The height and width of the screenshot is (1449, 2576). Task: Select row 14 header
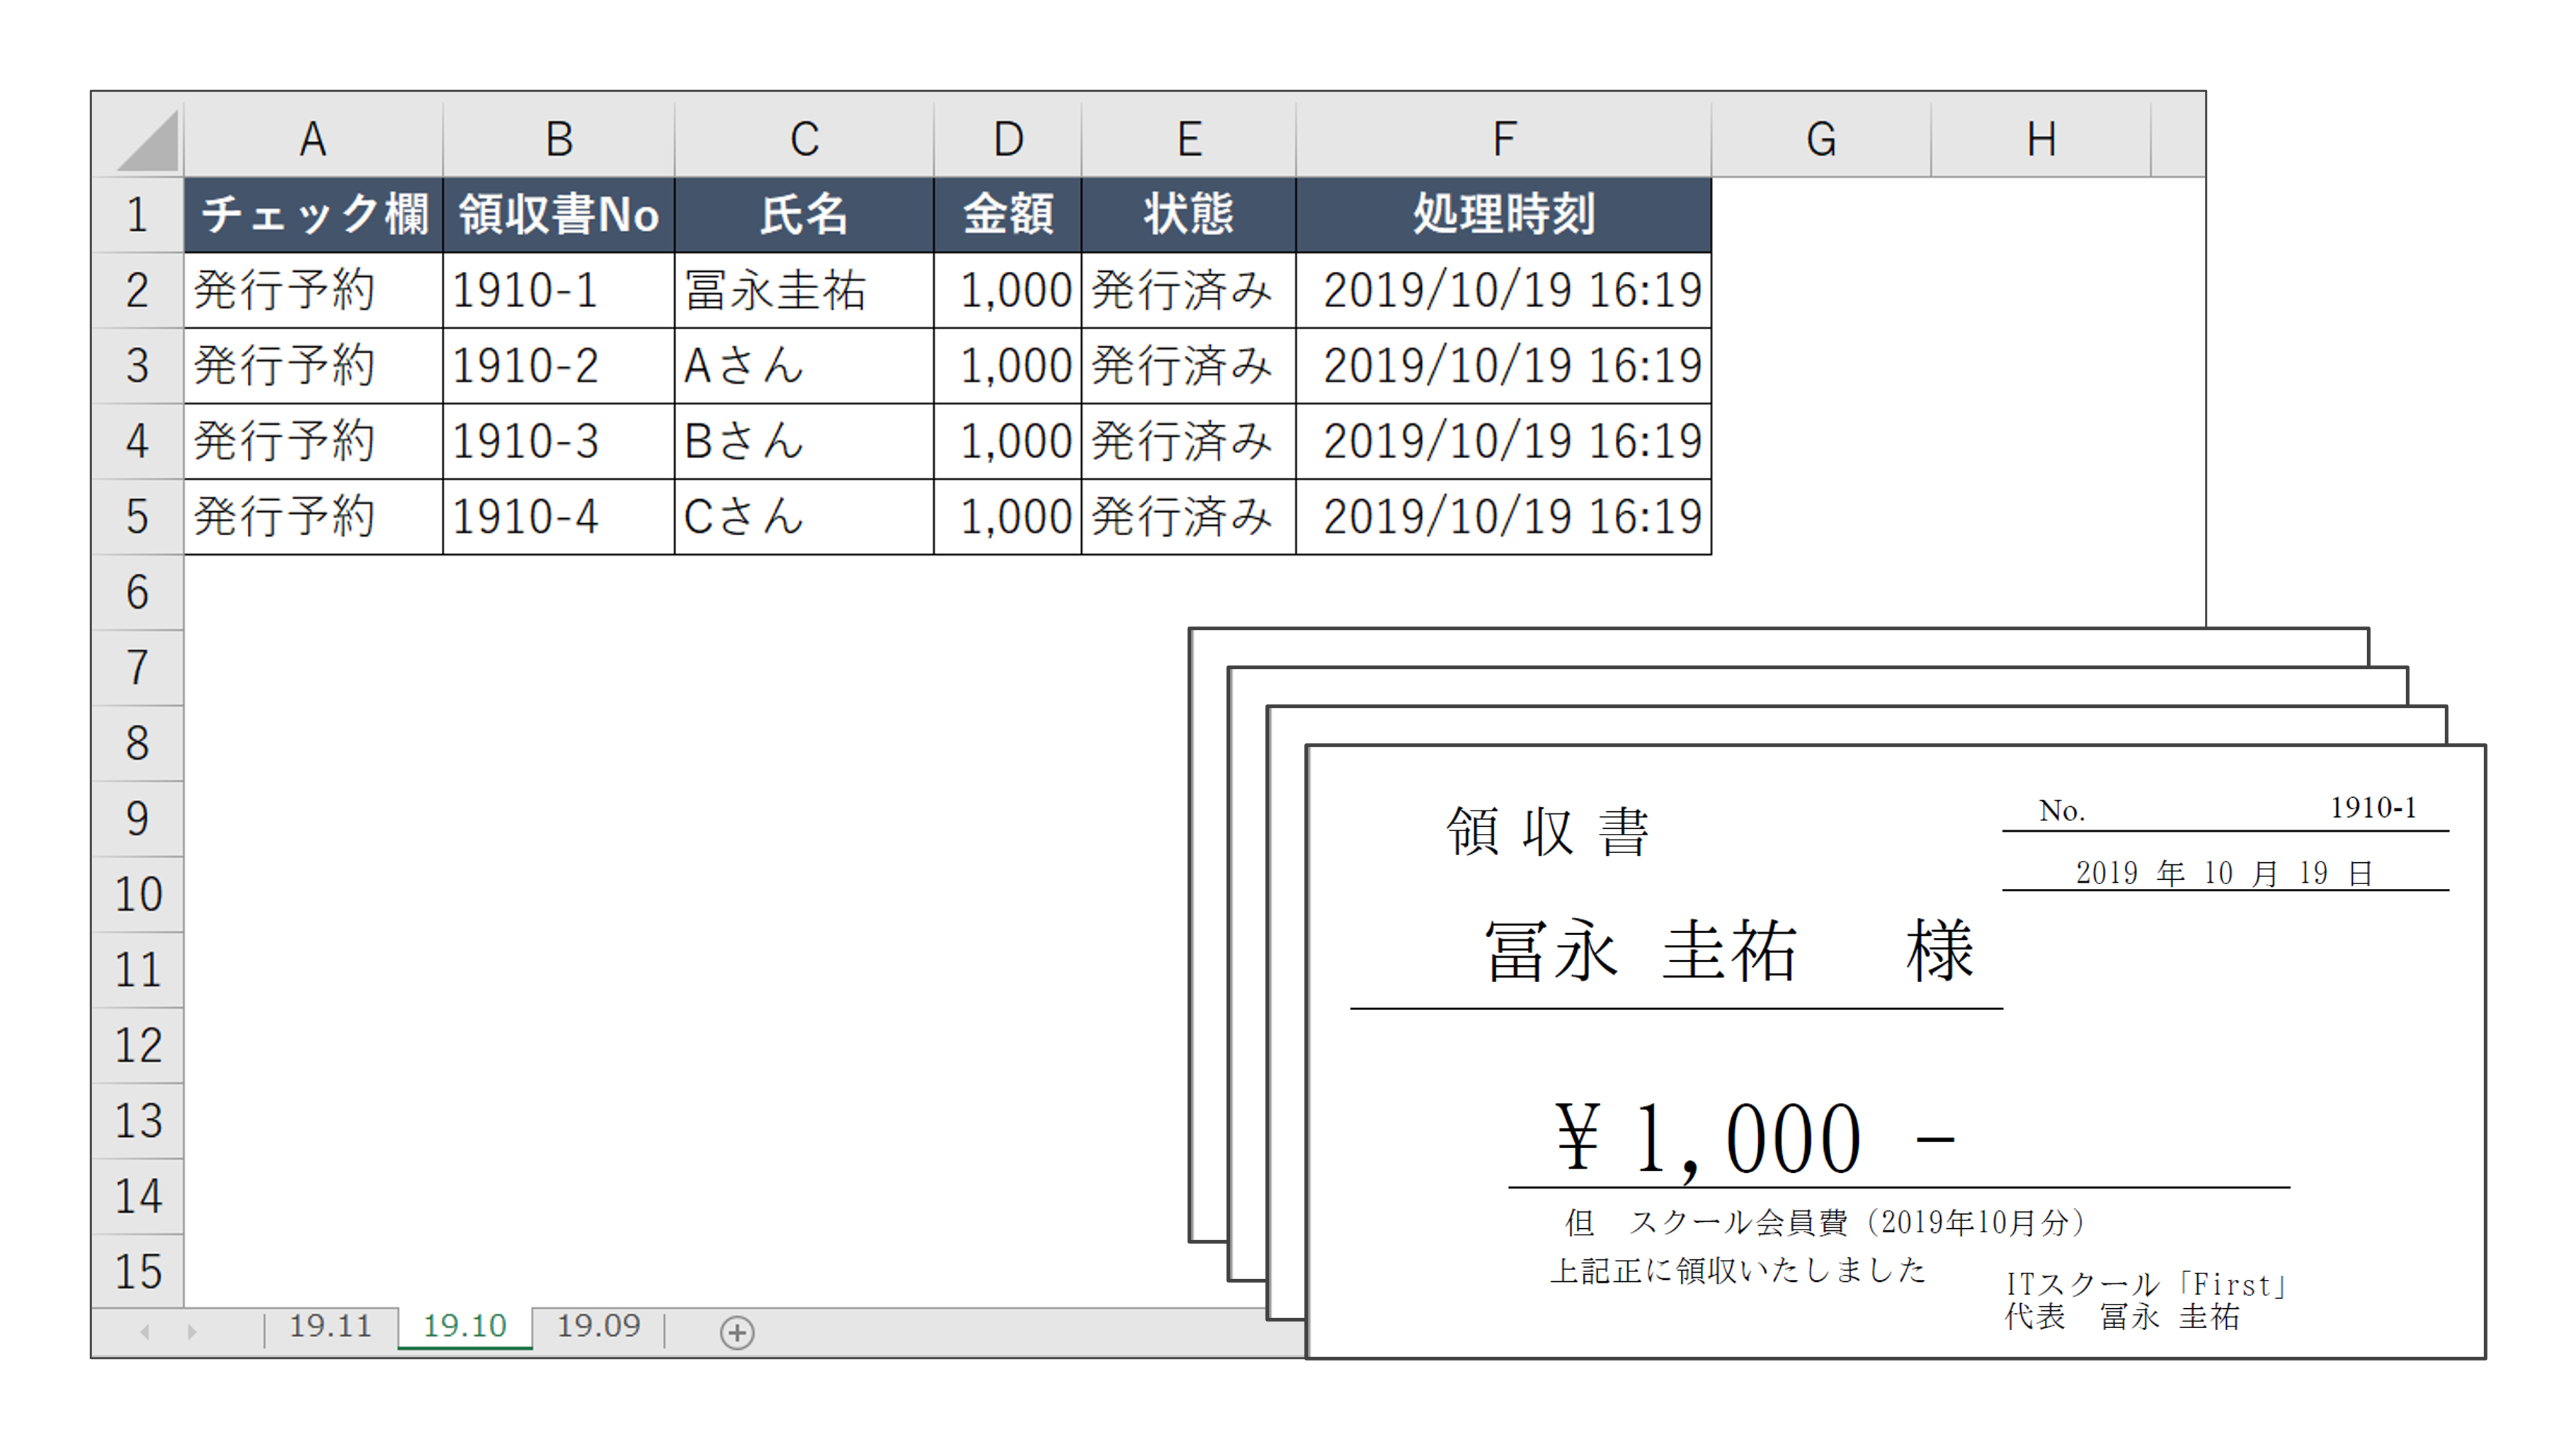(x=138, y=1196)
